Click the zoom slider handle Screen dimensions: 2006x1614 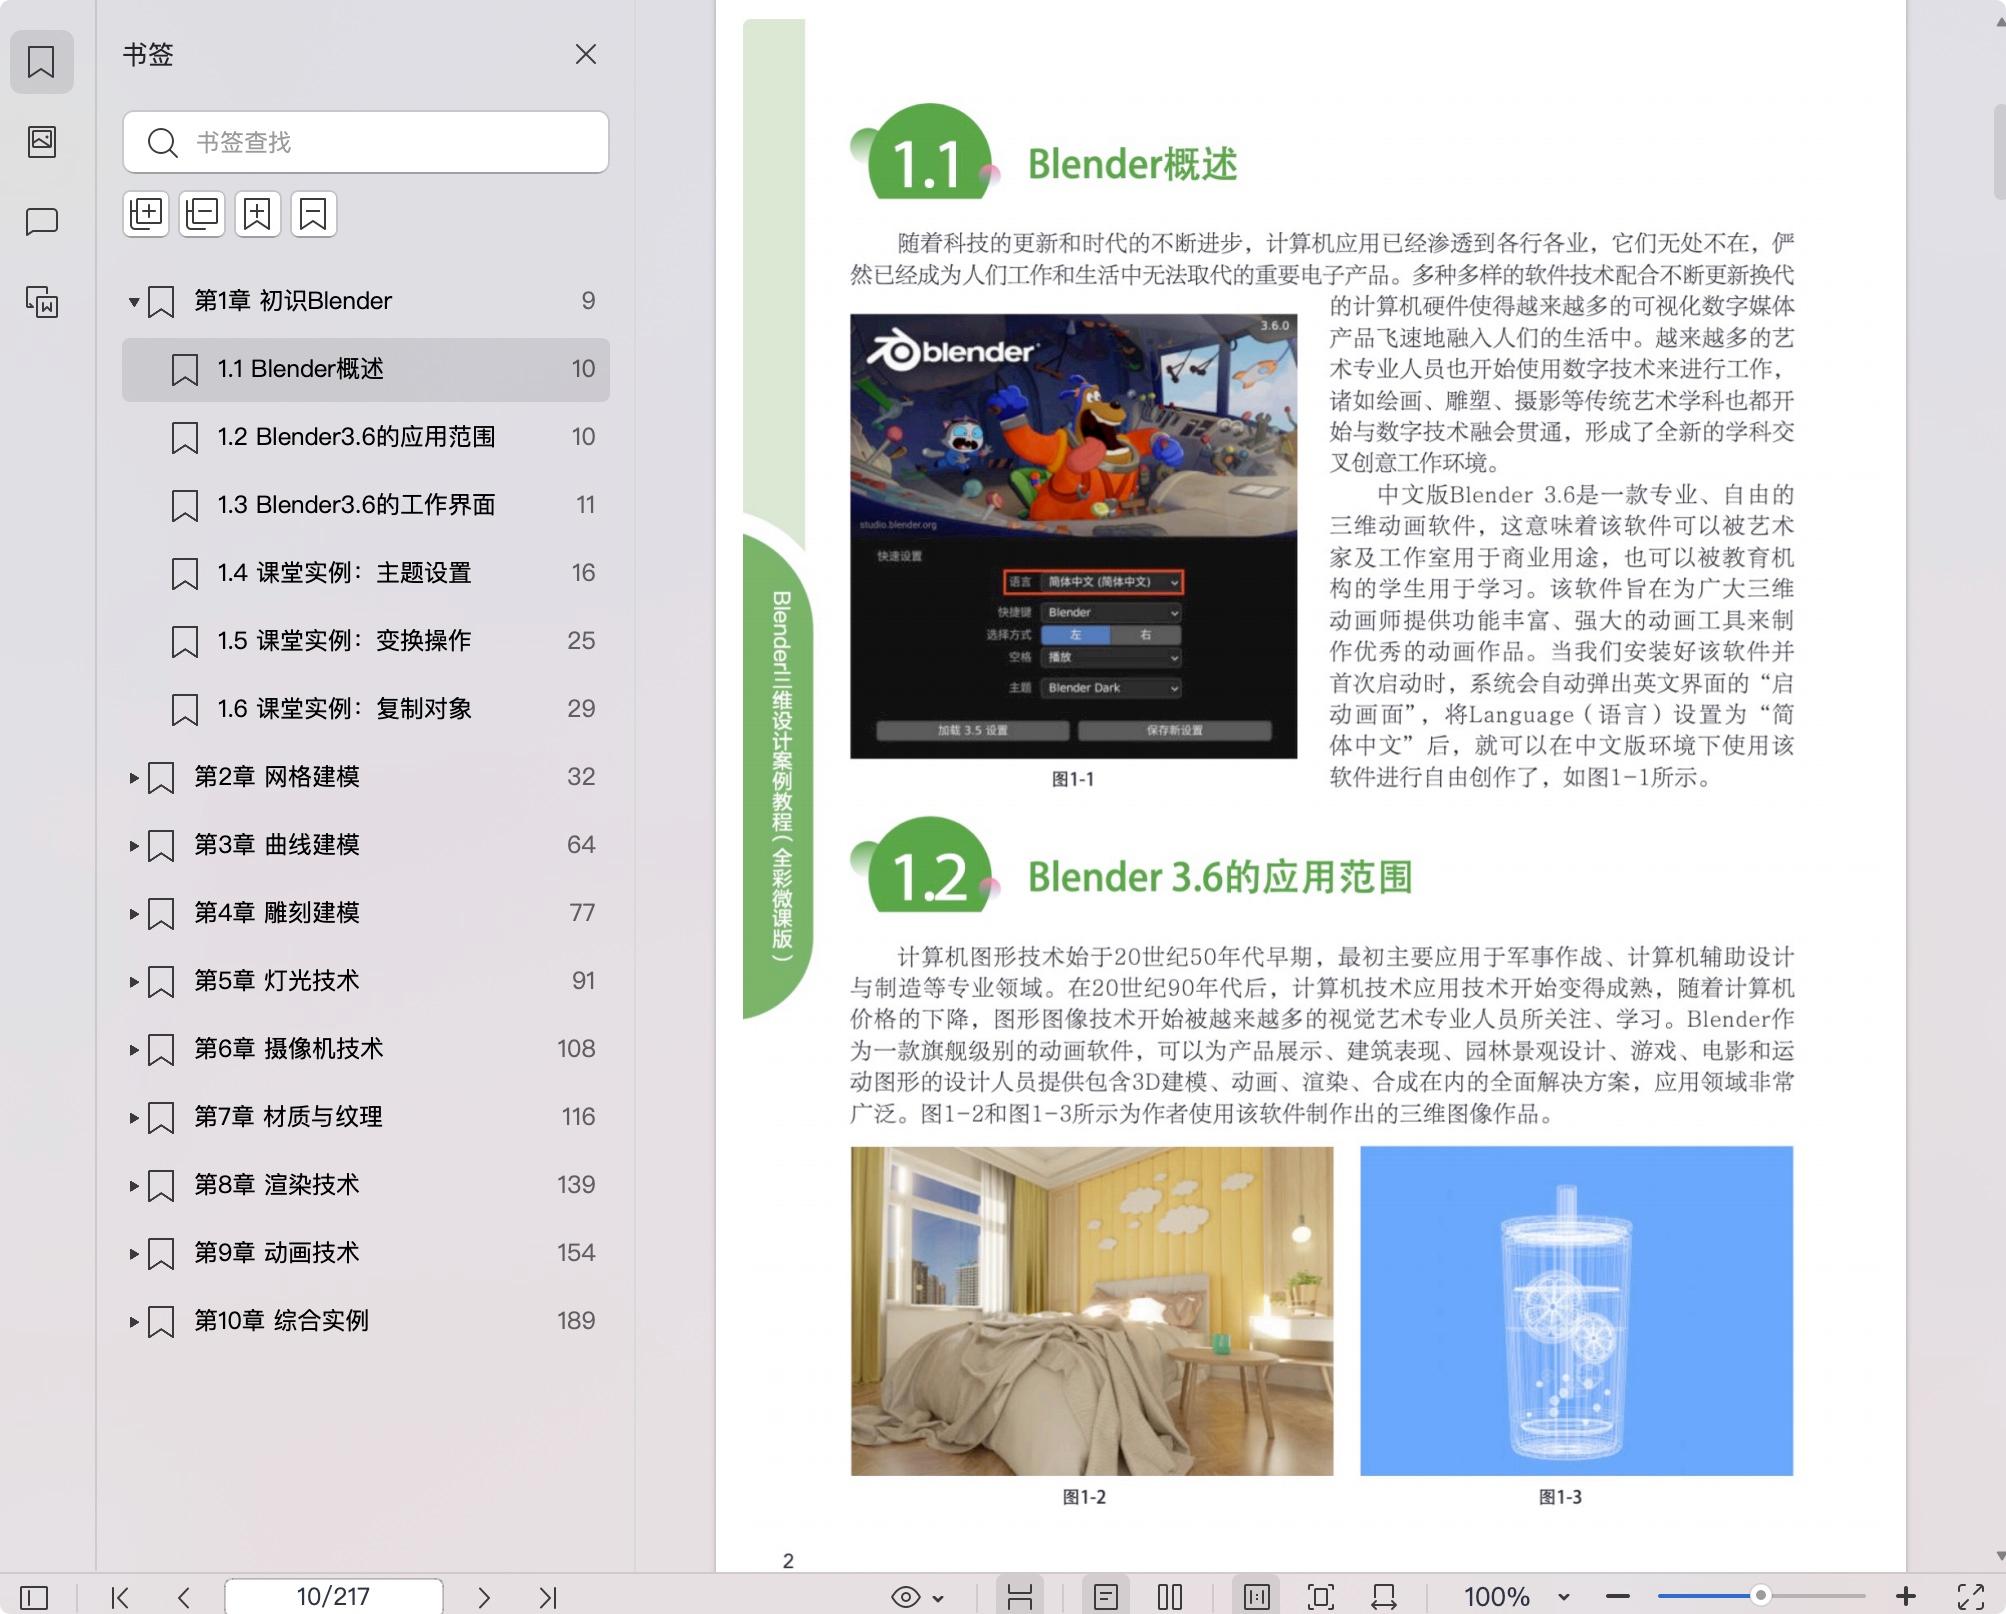[1761, 1596]
